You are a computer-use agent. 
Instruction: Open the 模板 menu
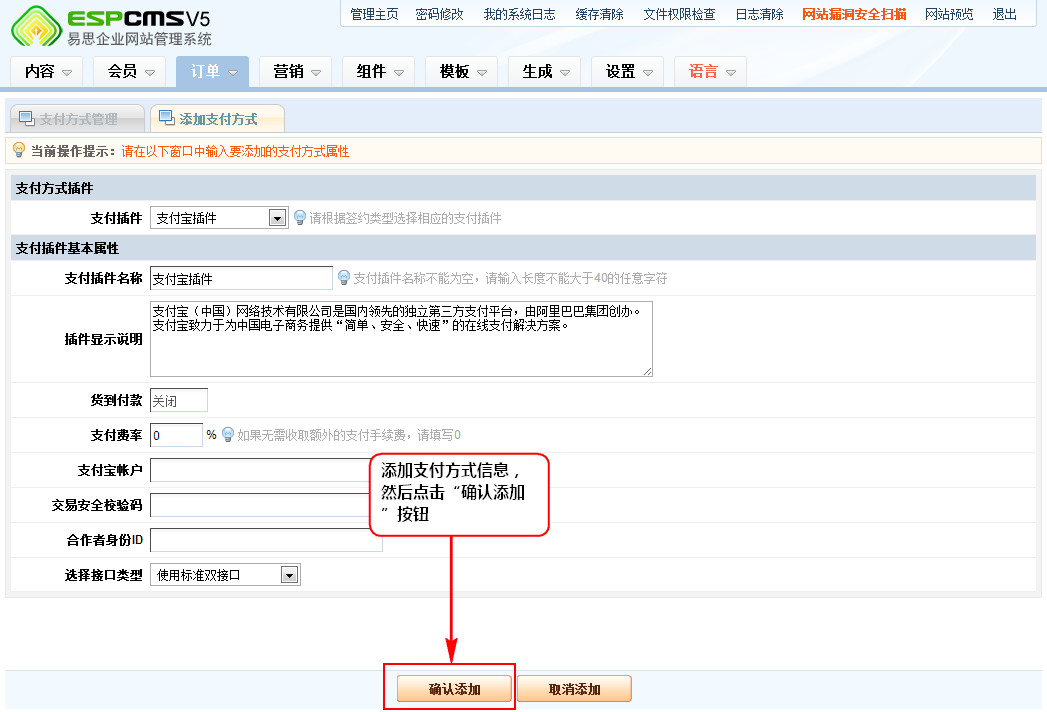coord(462,71)
